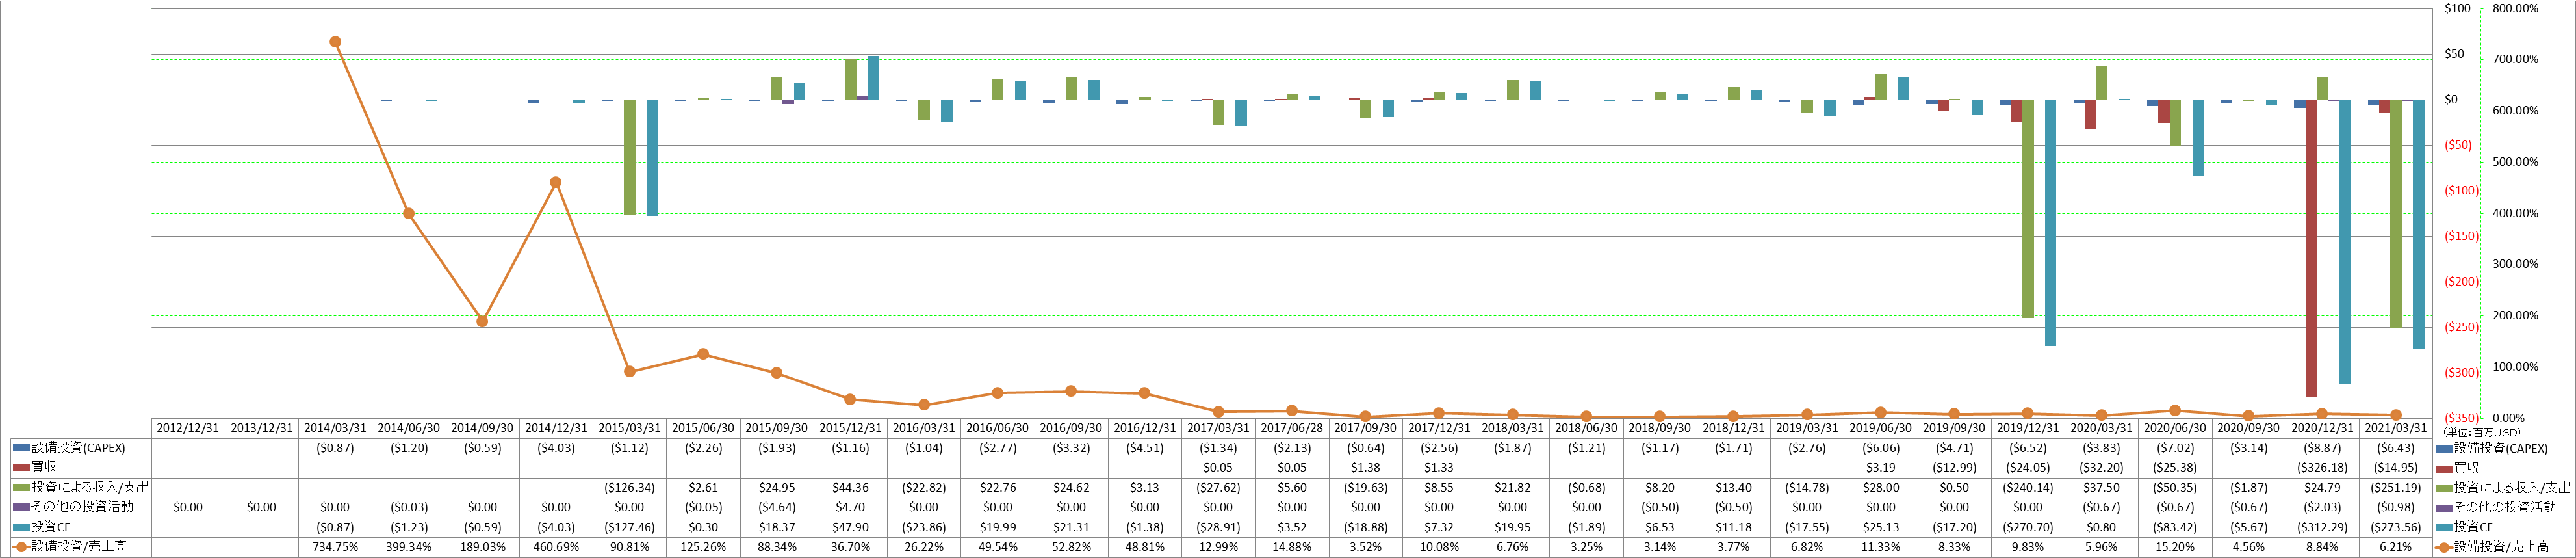Click the $47.90 投資CF cell
This screenshot has width=2576, height=558.
[x=850, y=527]
